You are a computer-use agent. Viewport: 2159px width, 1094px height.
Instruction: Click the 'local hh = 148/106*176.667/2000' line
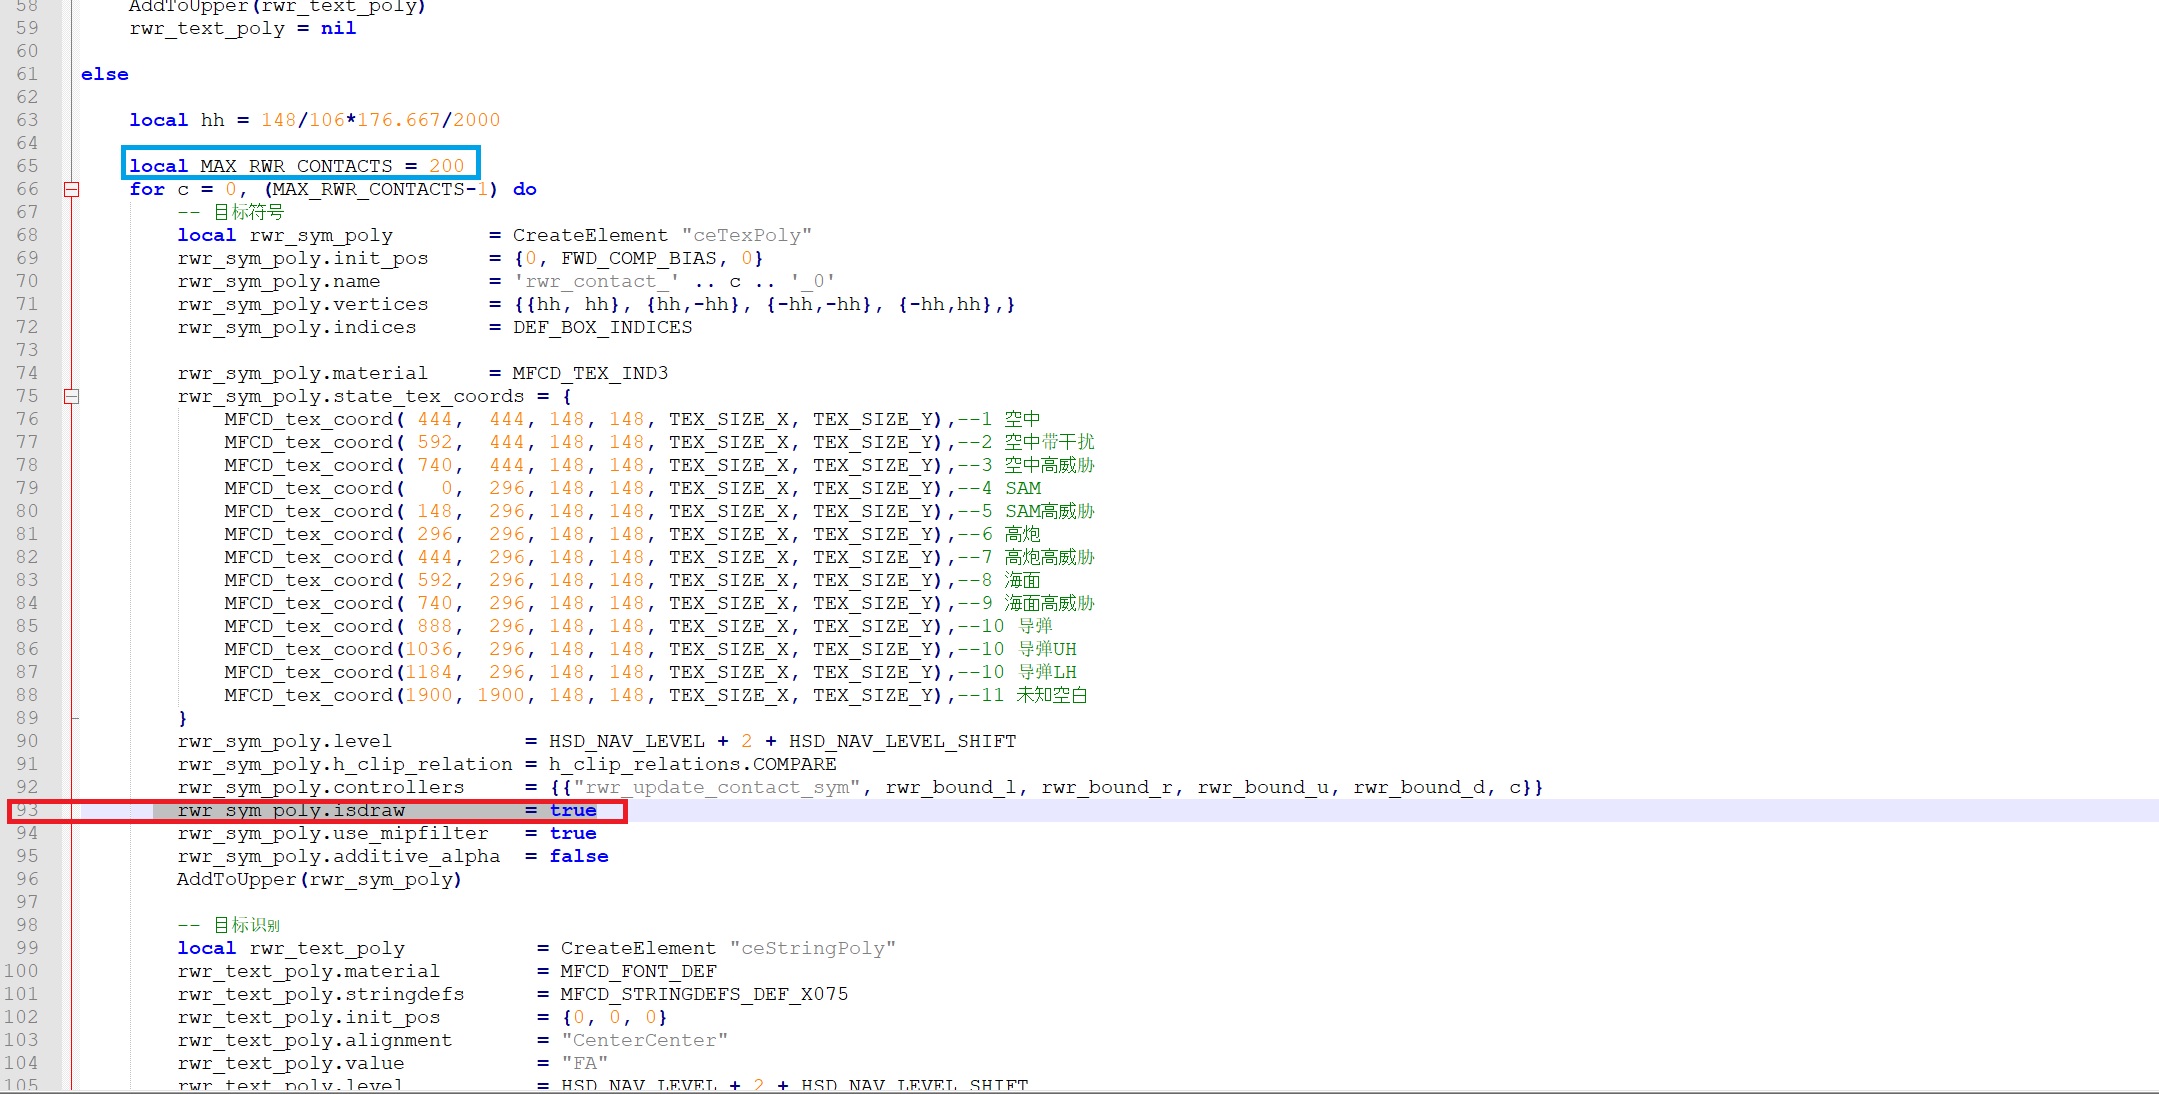315,120
